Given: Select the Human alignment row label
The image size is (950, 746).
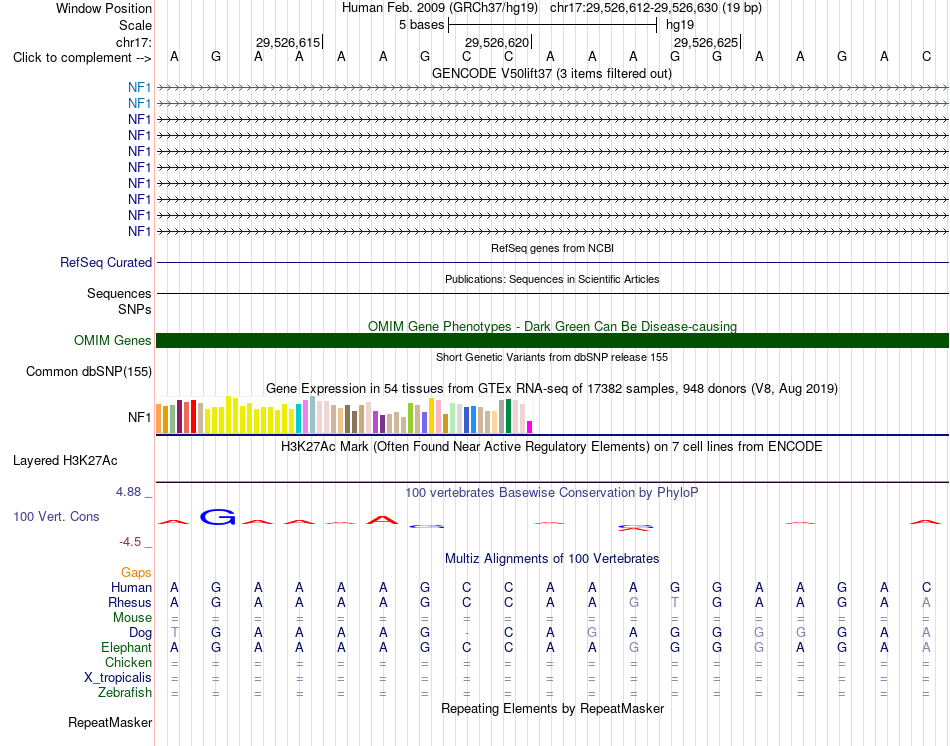Looking at the screenshot, I should click(x=131, y=587).
